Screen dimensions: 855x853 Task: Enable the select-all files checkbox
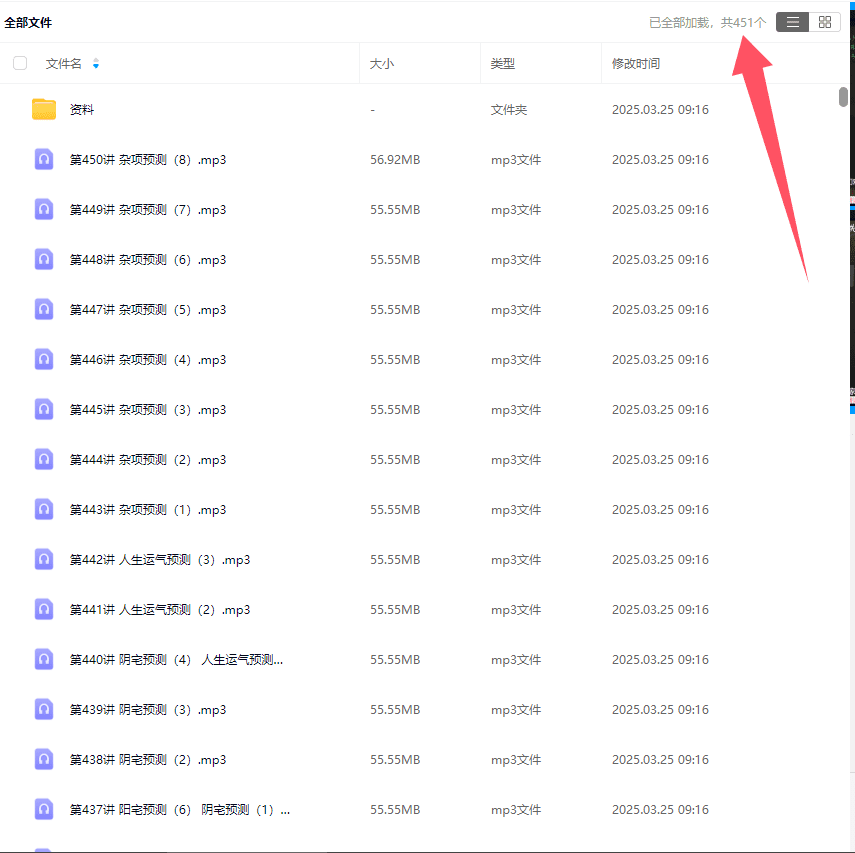coord(19,62)
